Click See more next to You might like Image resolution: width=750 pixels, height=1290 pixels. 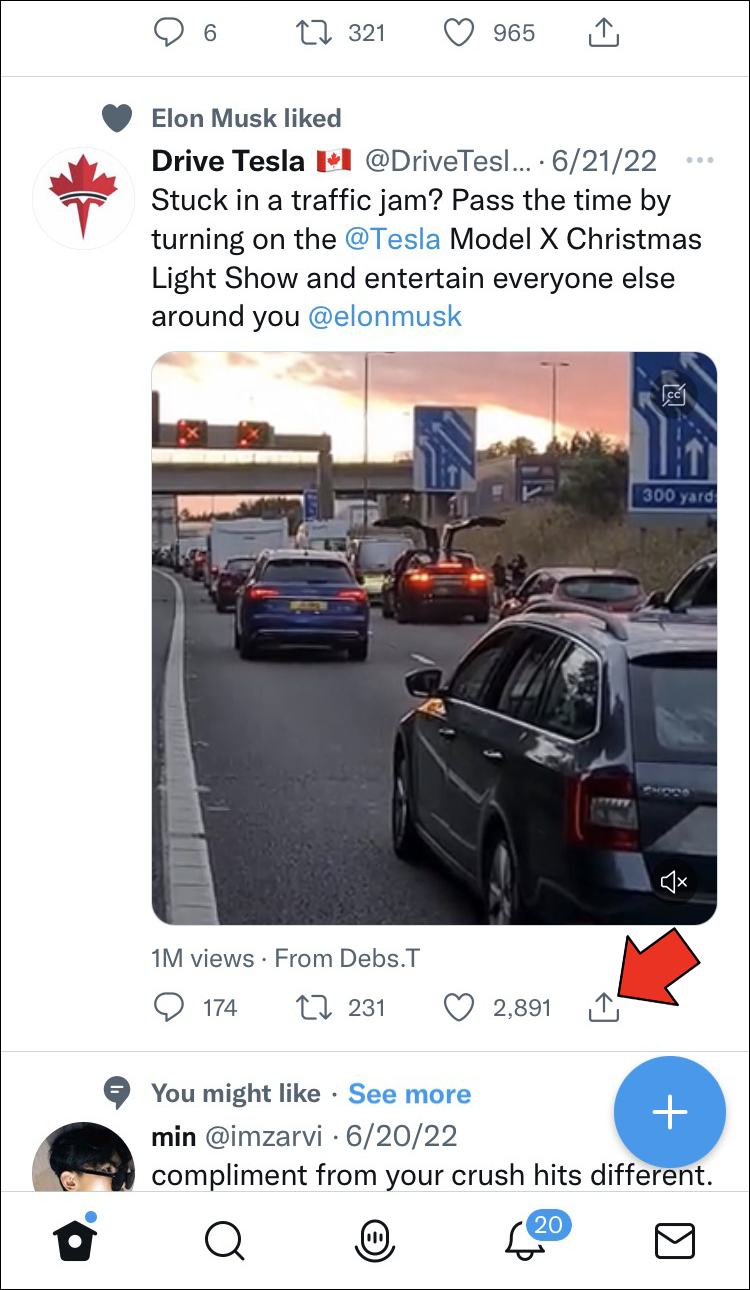coord(410,1094)
